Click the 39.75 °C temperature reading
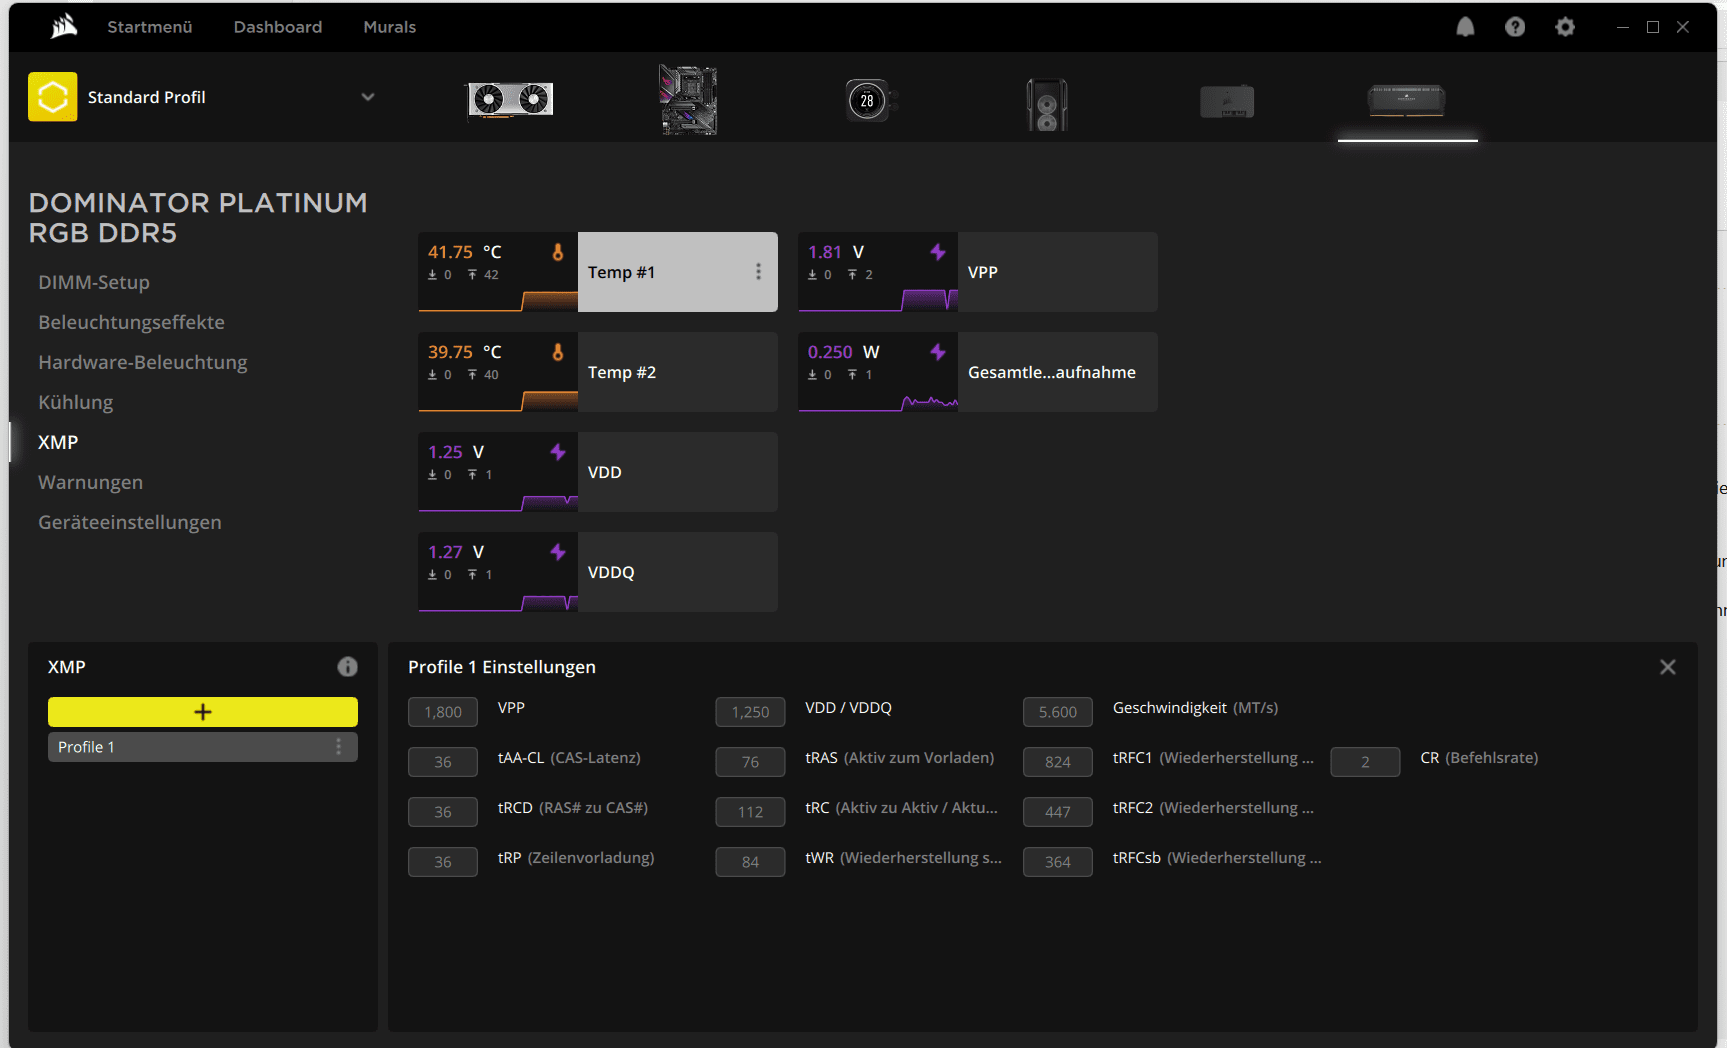The image size is (1727, 1048). coord(465,352)
